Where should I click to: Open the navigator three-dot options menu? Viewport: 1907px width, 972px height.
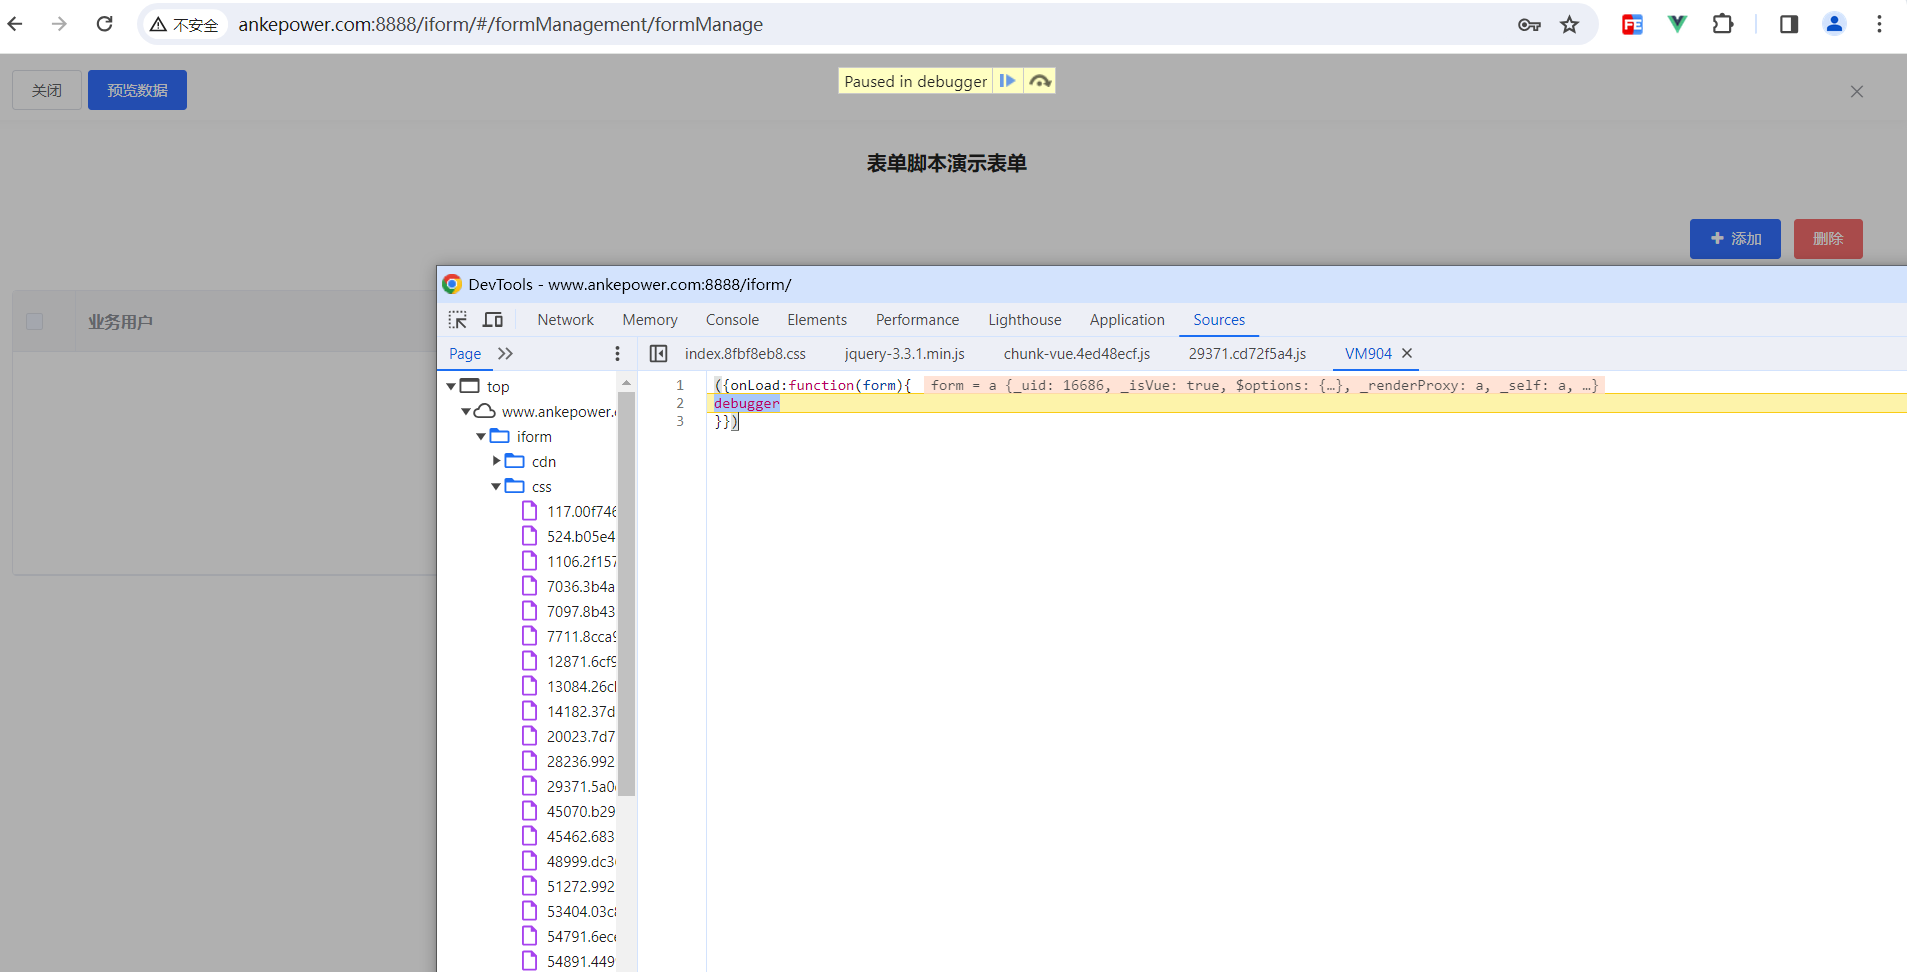tap(617, 354)
